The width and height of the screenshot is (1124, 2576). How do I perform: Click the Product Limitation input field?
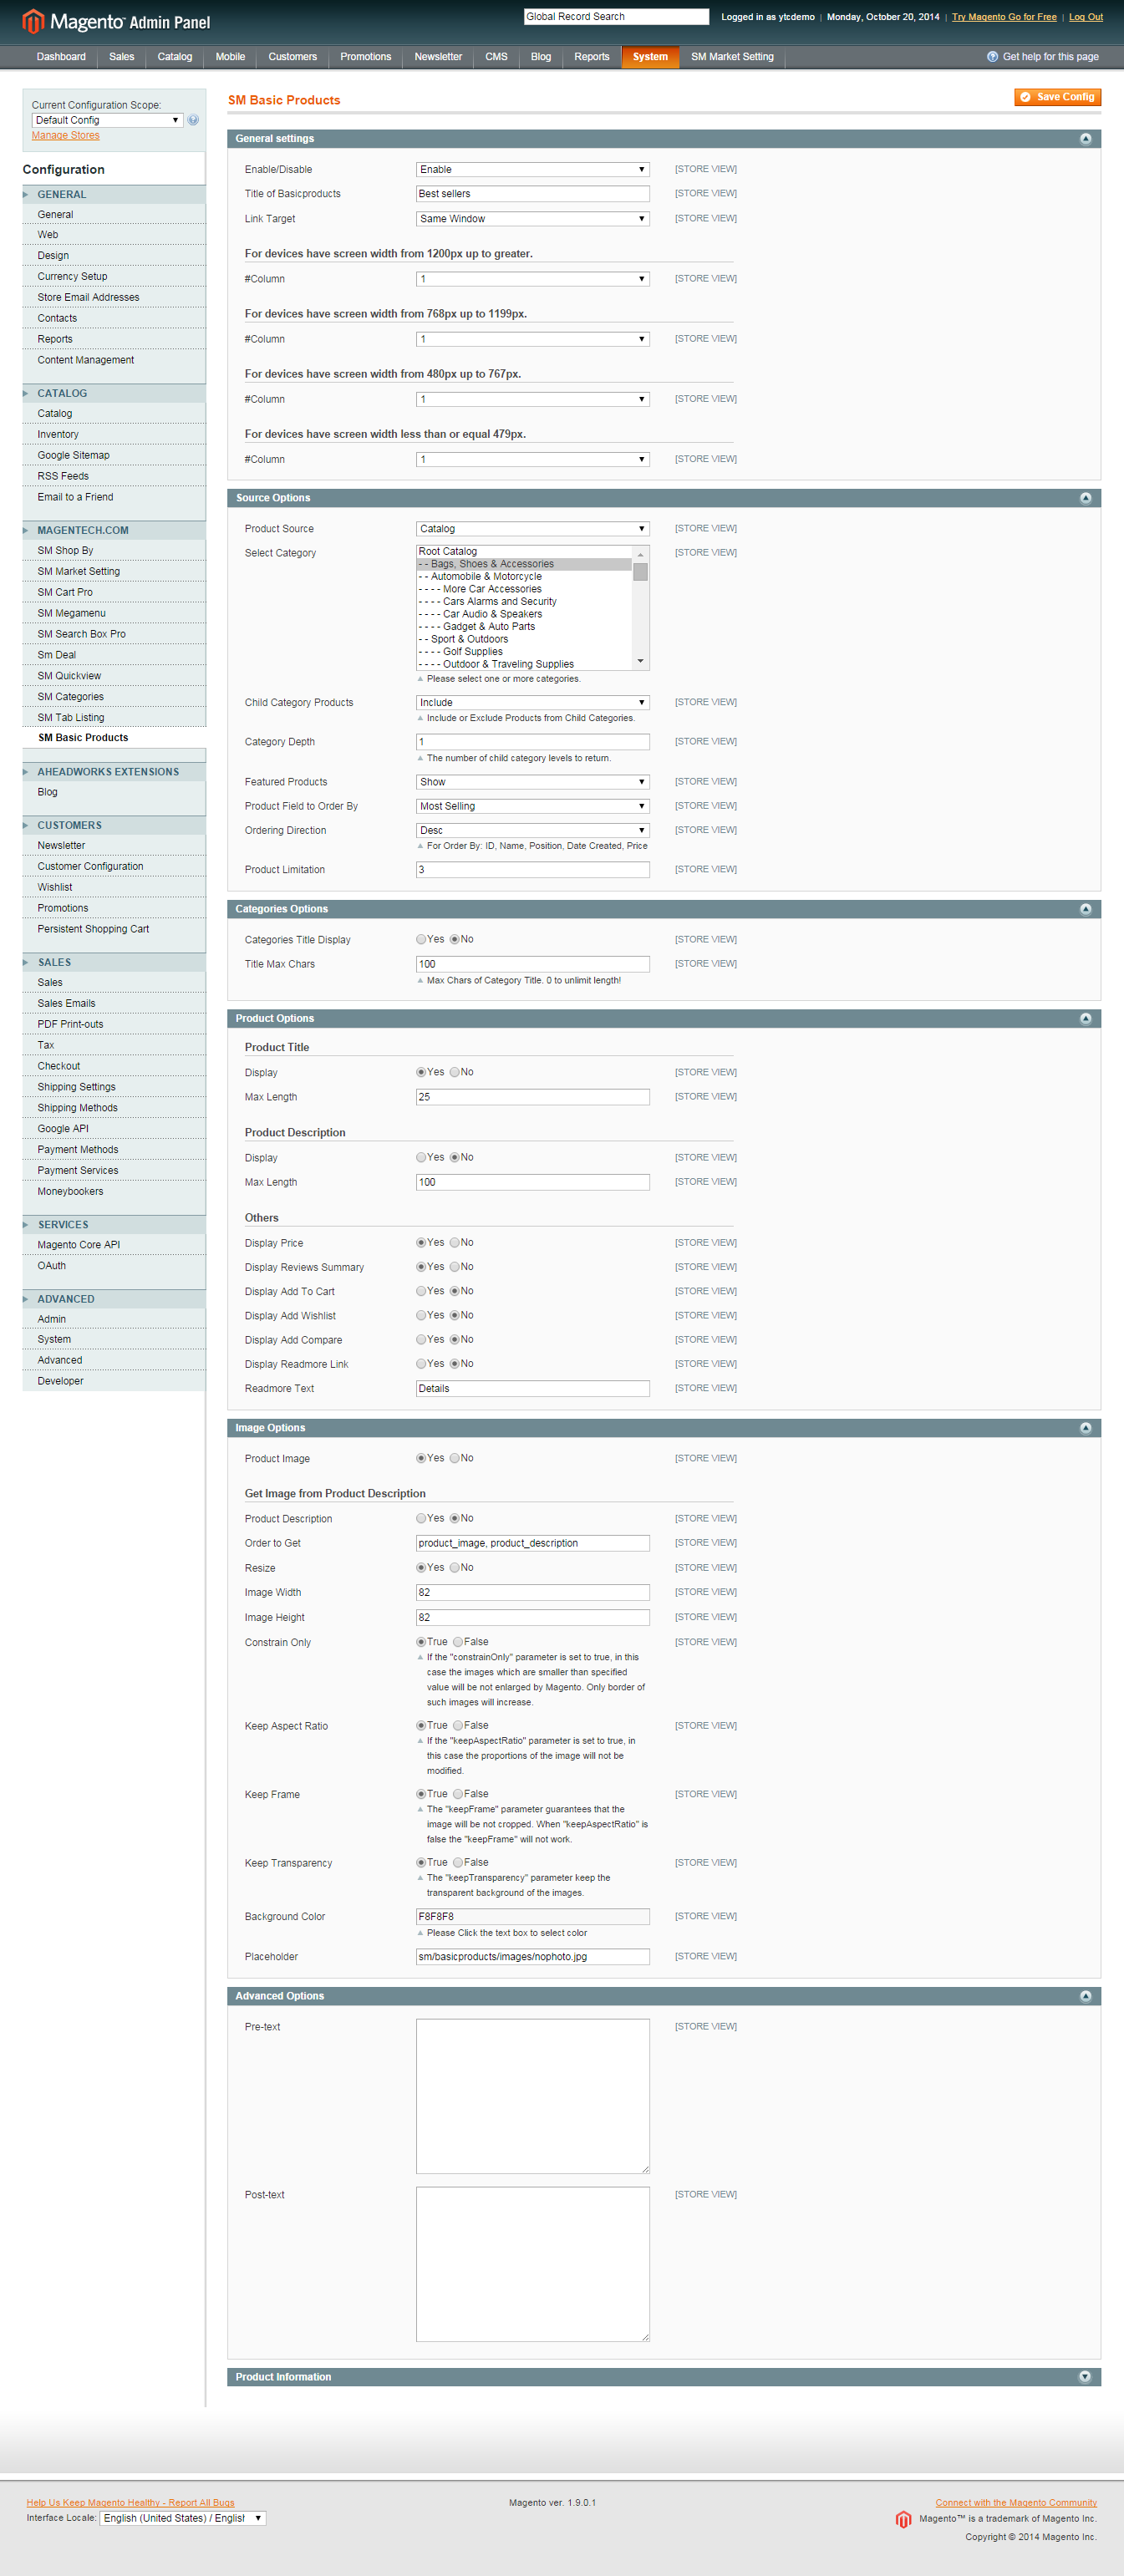click(532, 870)
